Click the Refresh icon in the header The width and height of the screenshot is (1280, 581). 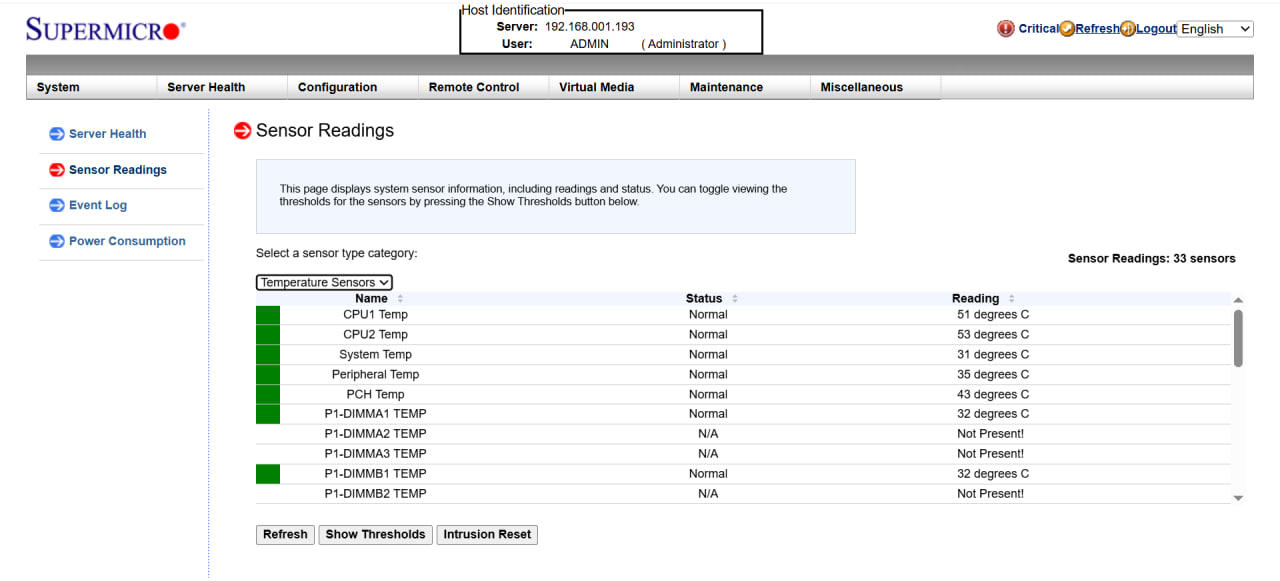click(x=1067, y=29)
